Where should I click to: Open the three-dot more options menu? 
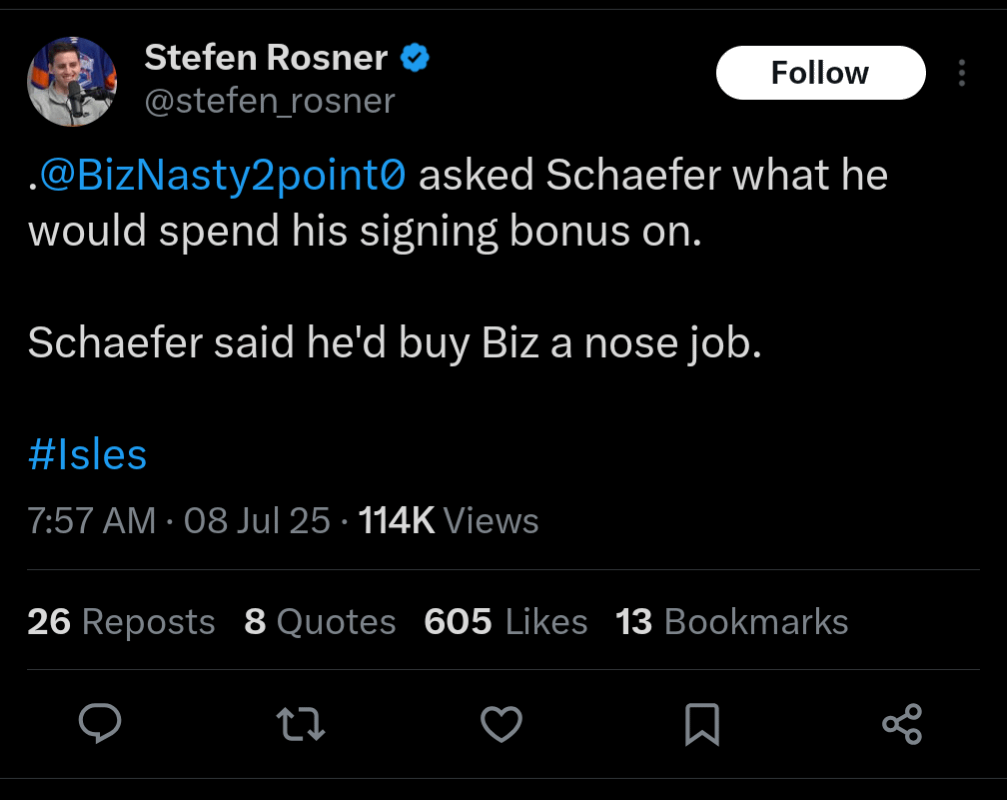click(961, 72)
